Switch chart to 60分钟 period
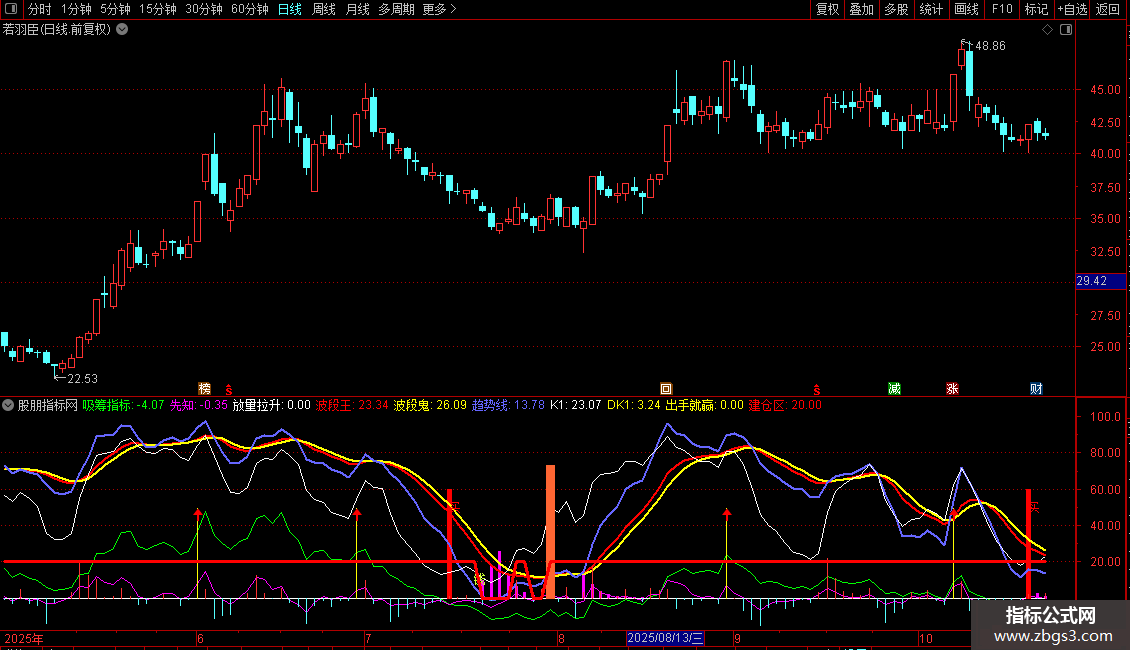 pos(249,10)
